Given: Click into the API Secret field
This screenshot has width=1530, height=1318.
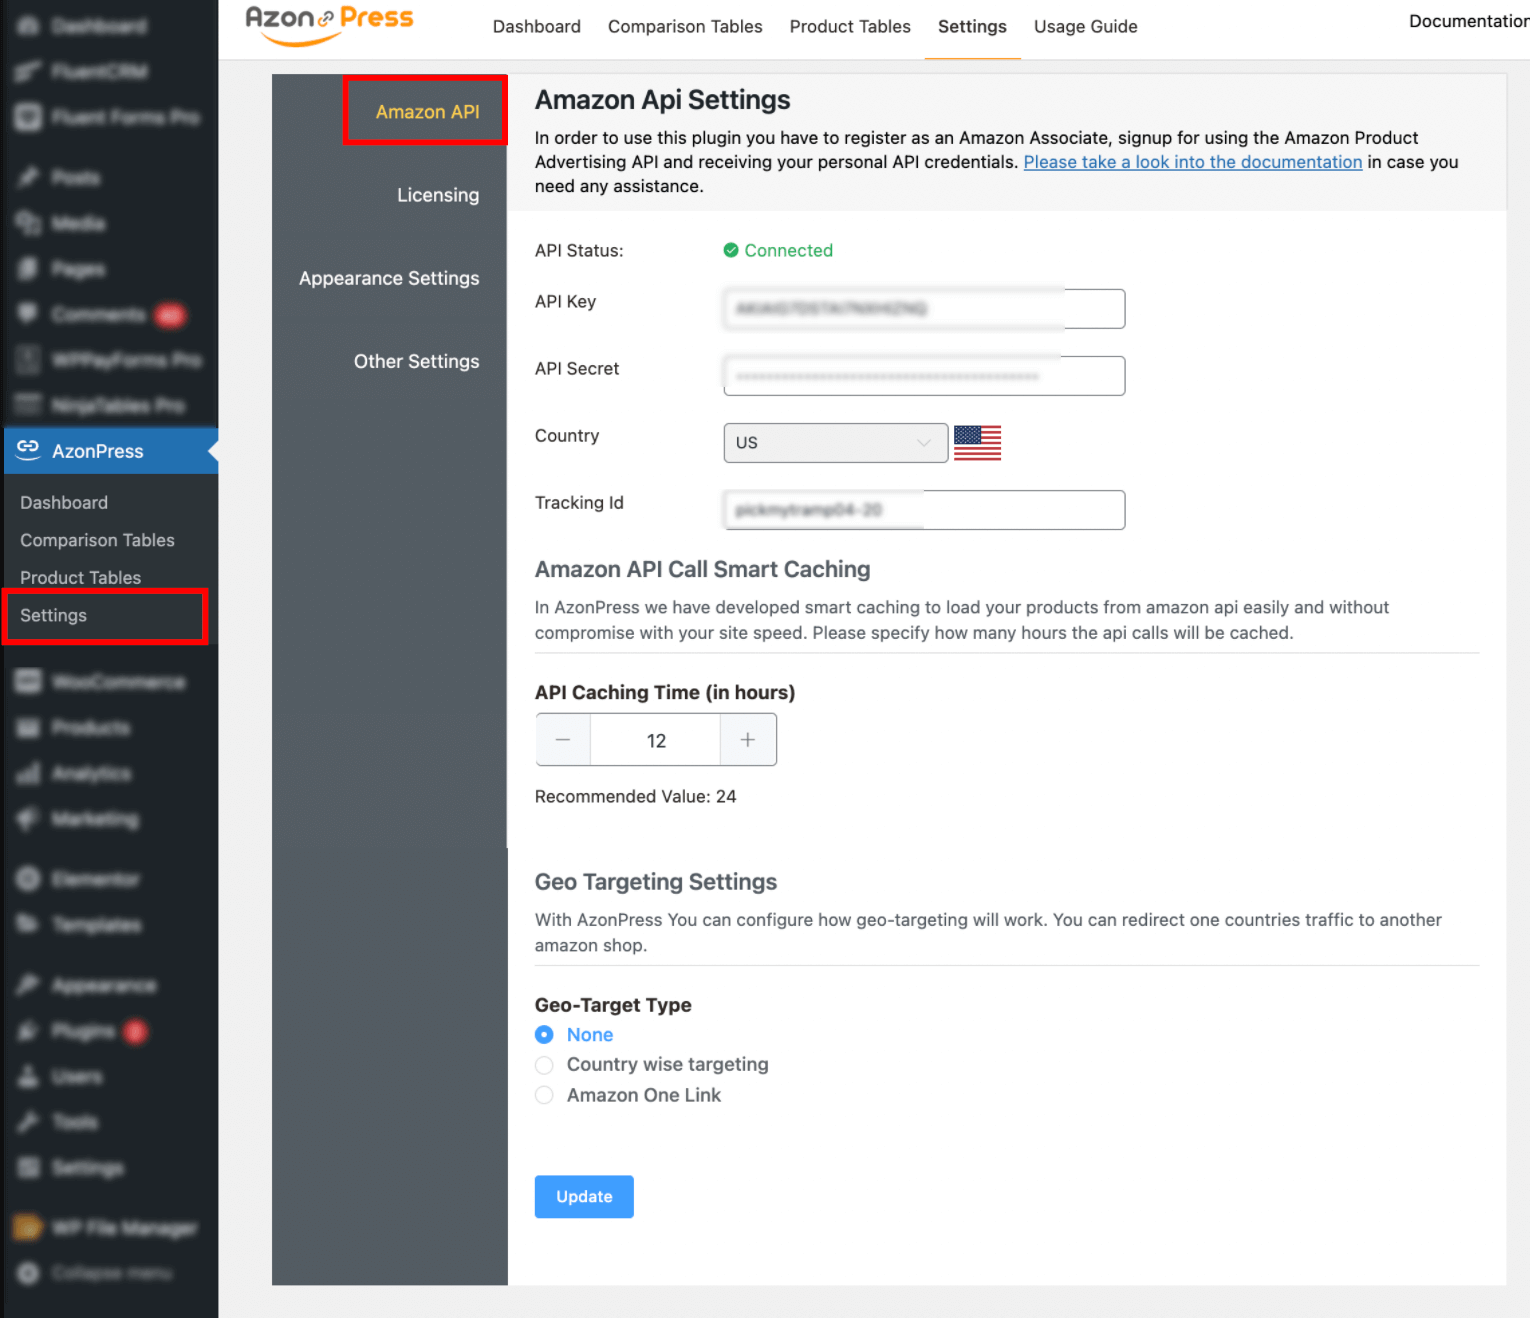Looking at the screenshot, I should click(924, 376).
